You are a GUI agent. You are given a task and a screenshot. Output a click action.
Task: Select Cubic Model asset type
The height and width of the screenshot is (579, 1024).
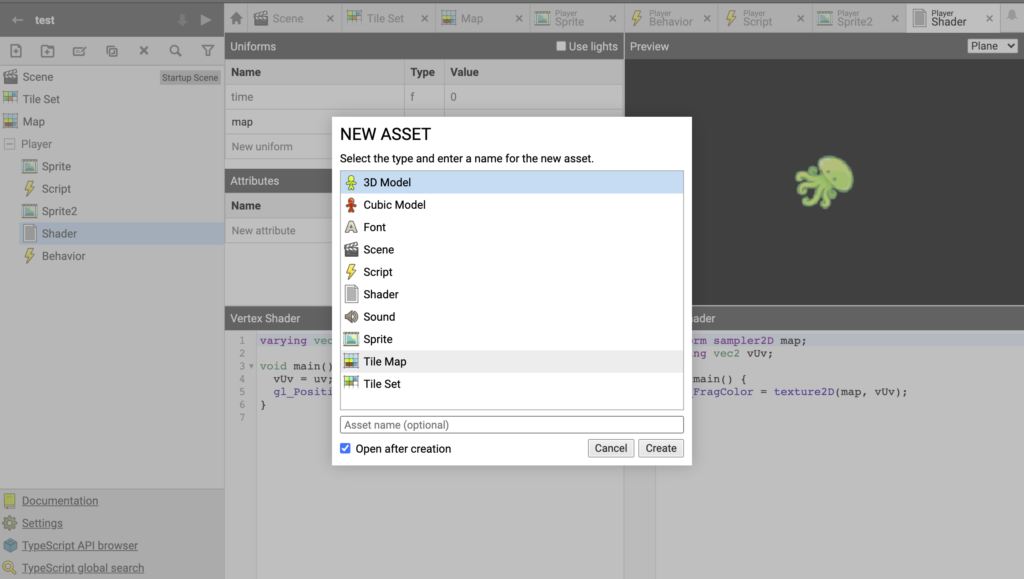[512, 205]
